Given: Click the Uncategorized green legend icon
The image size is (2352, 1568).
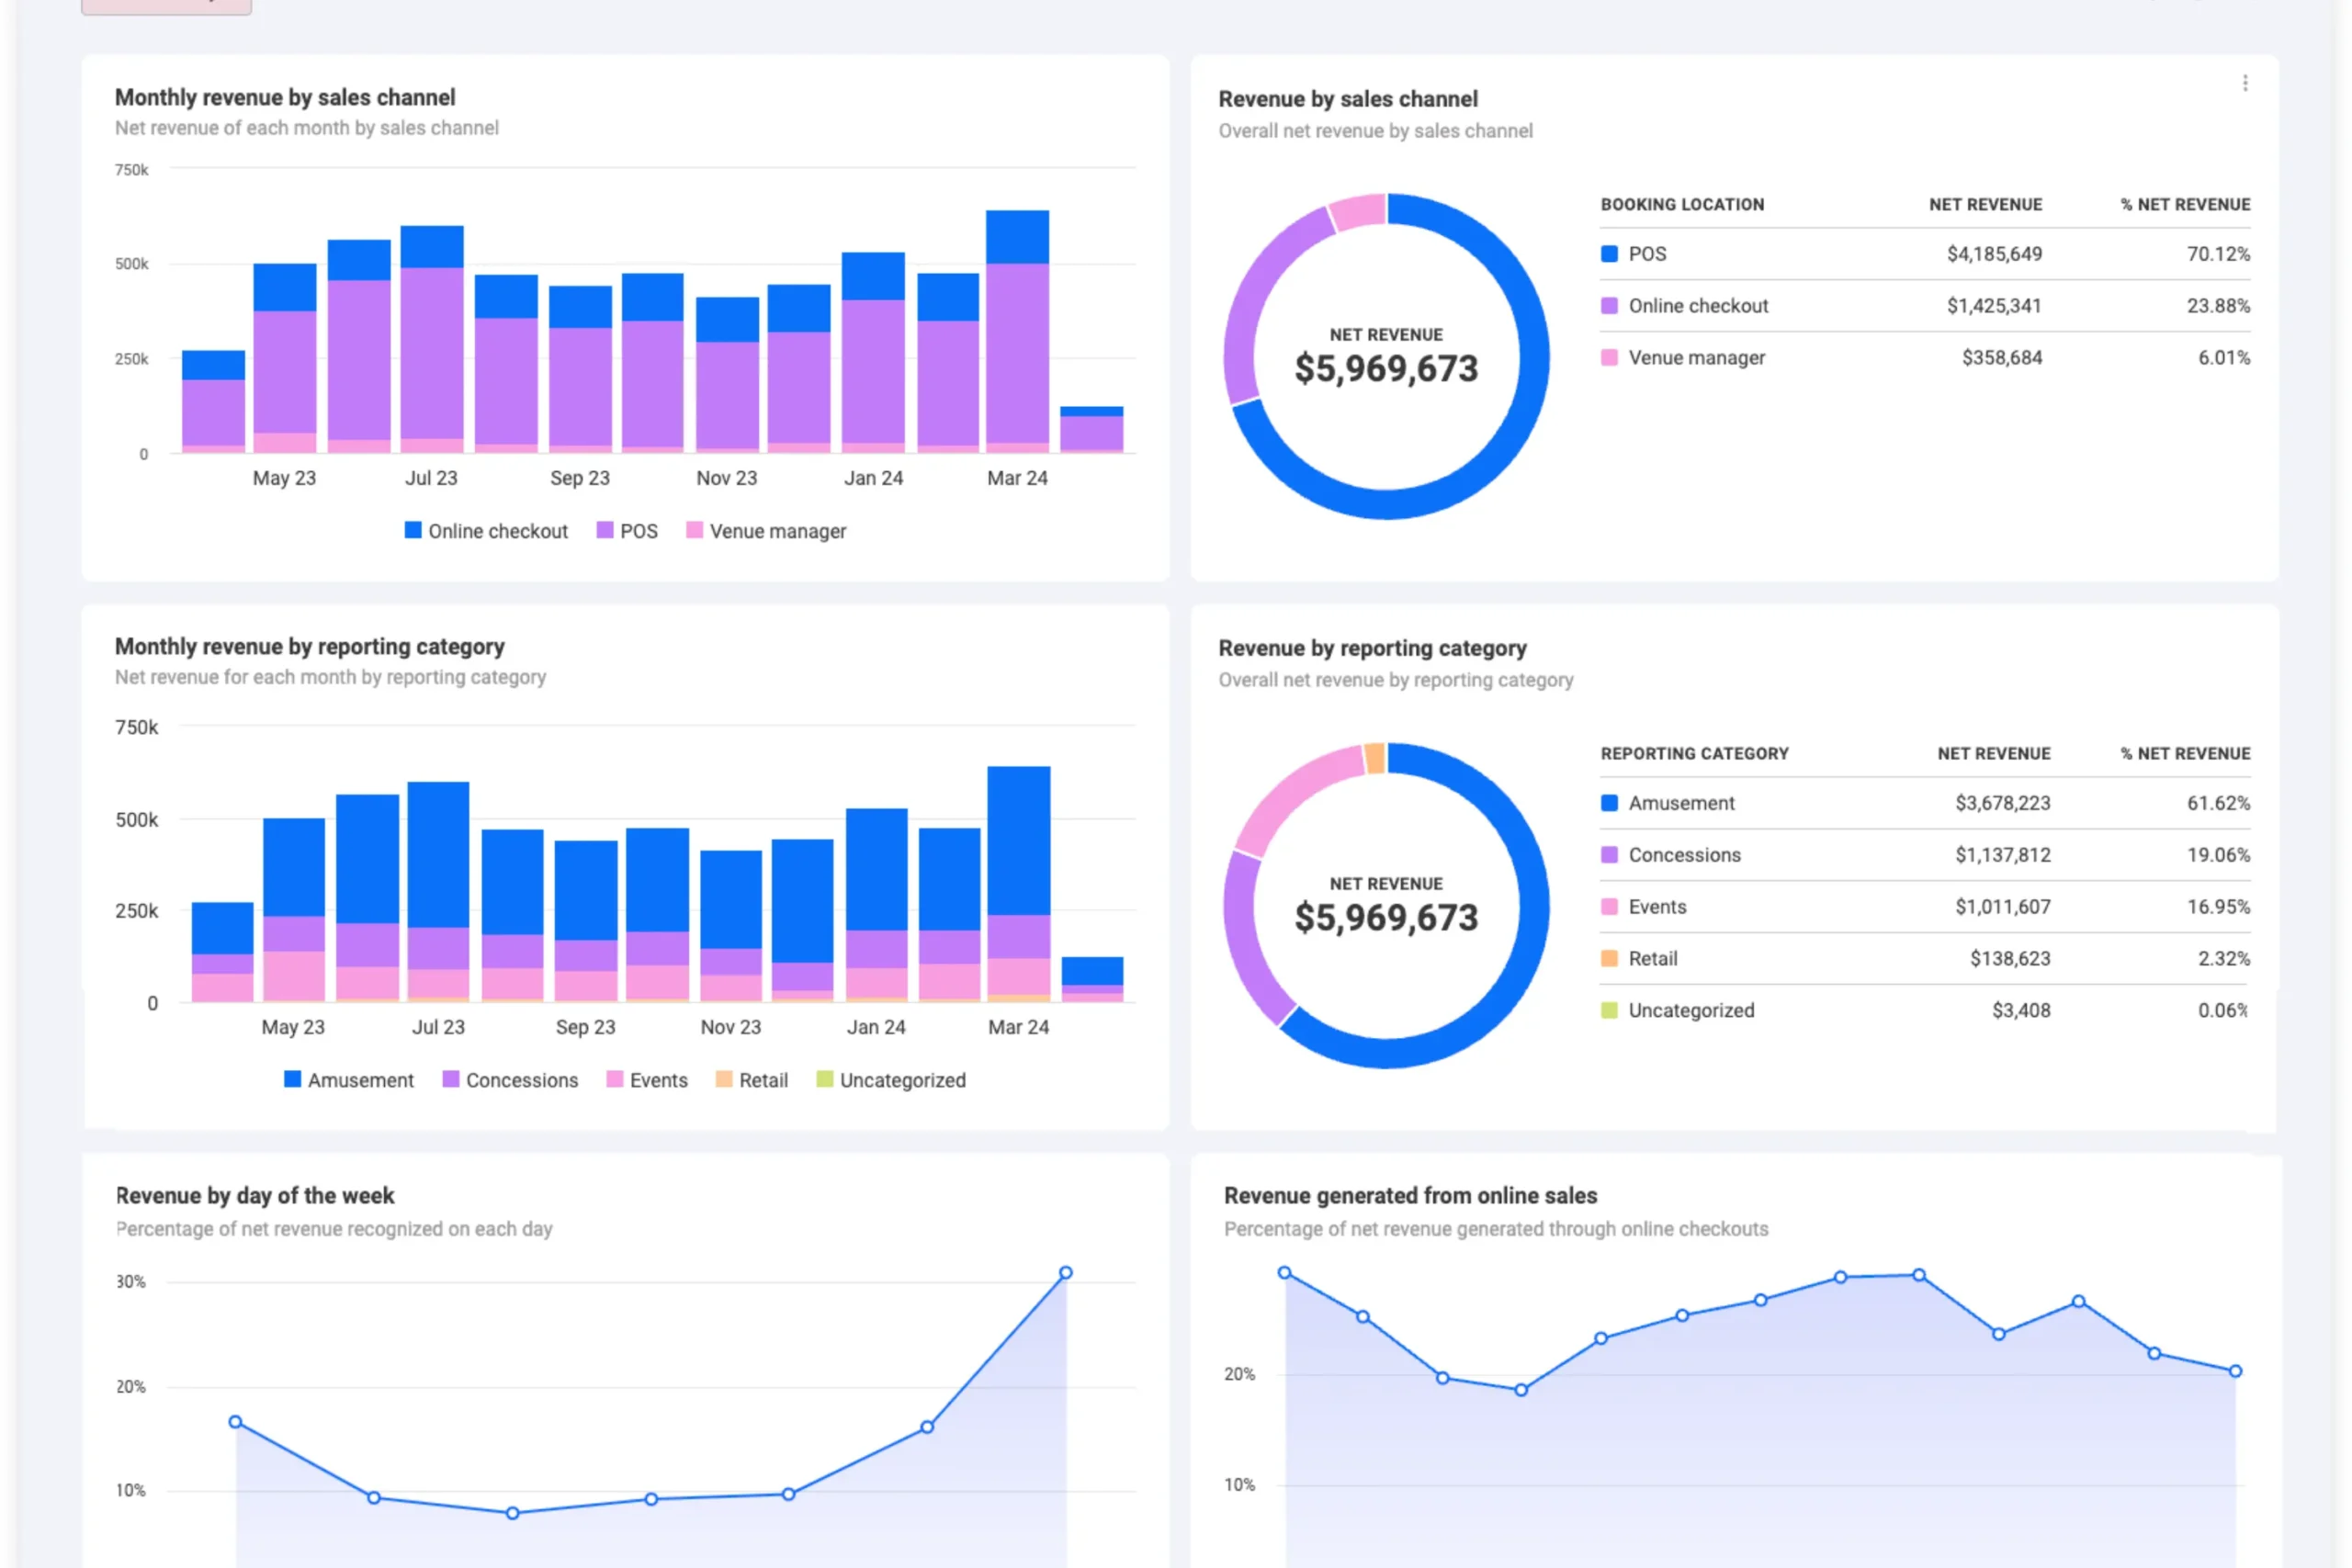Looking at the screenshot, I should (1607, 1010).
